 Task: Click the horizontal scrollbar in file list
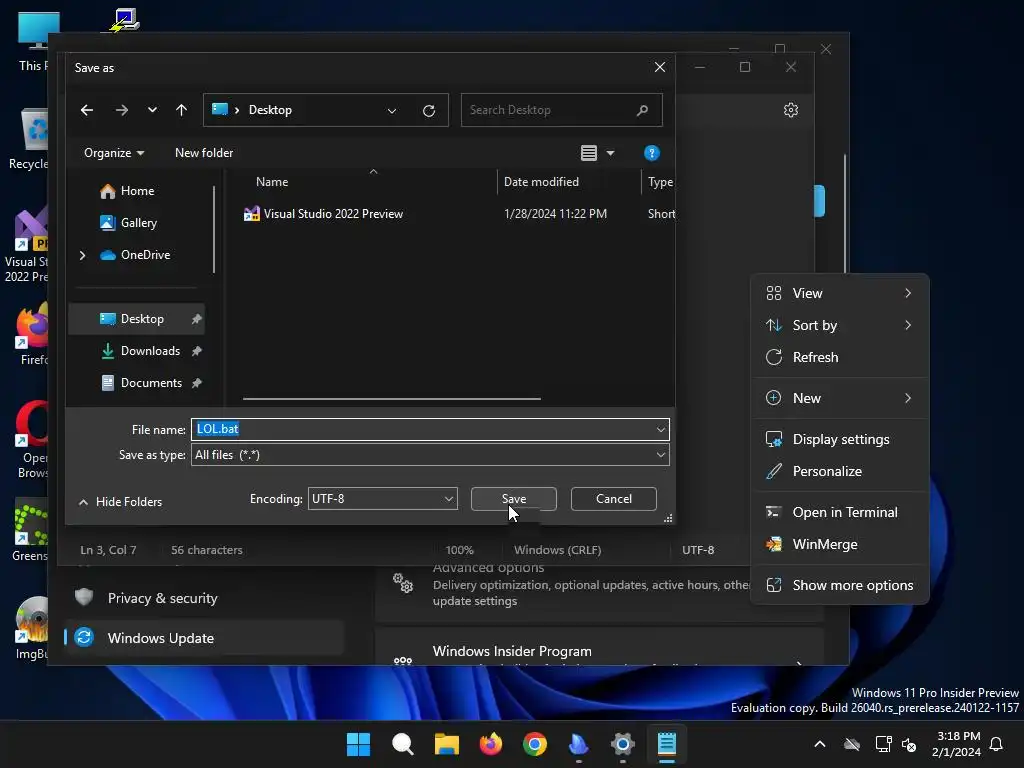click(x=392, y=398)
